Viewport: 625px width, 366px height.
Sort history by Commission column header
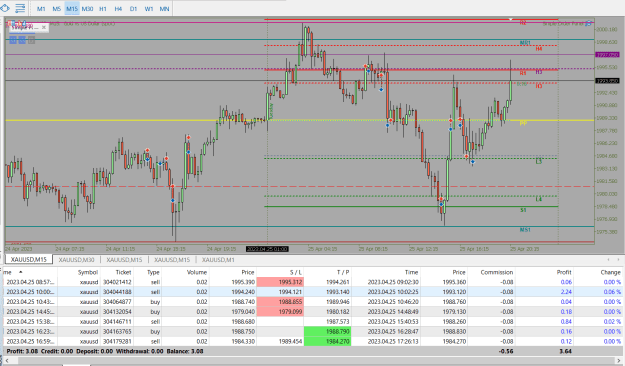[497, 272]
